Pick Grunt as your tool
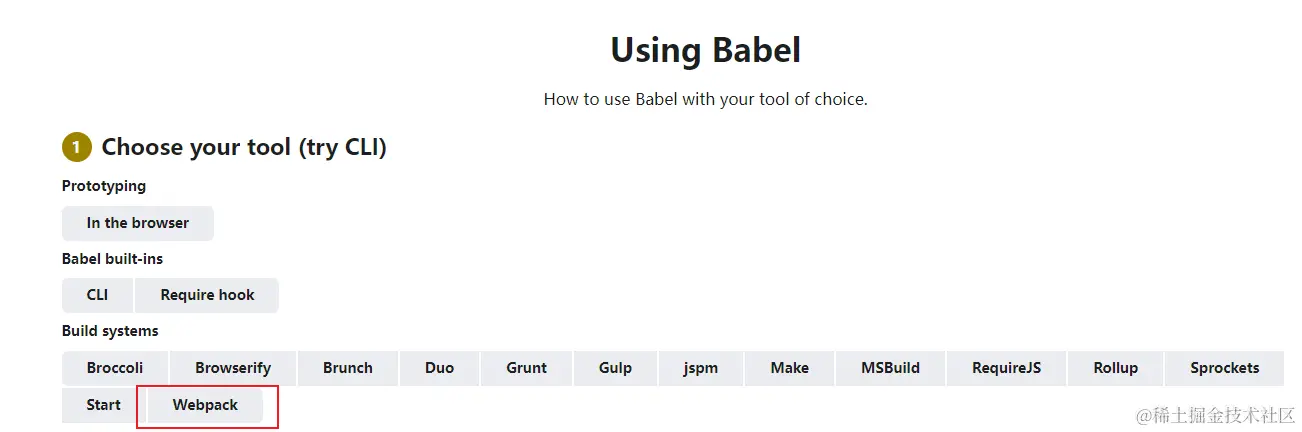The image size is (1302, 432). tap(526, 368)
